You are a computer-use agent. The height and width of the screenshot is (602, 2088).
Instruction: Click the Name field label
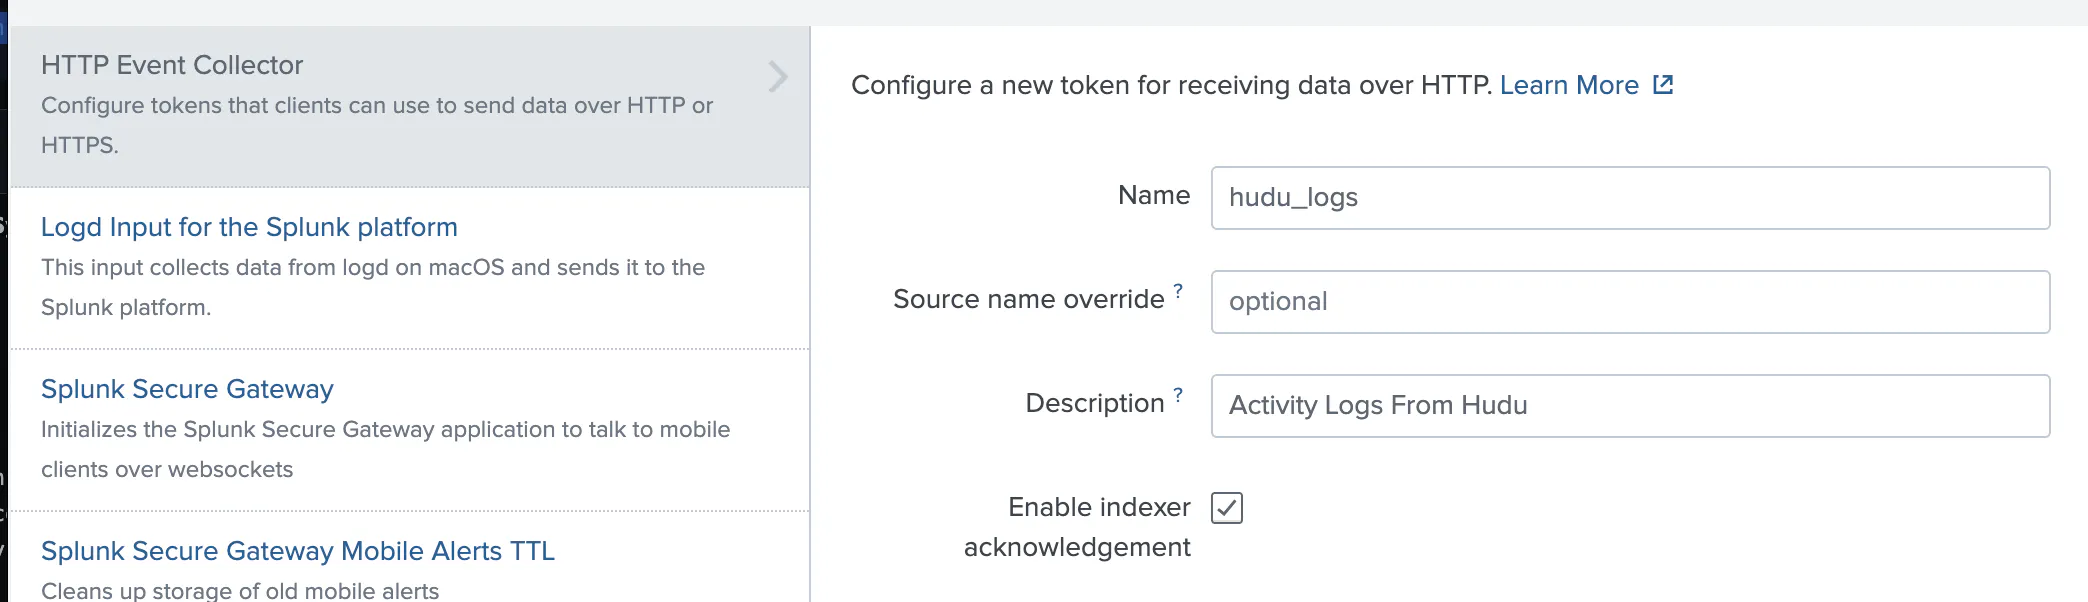click(x=1153, y=195)
